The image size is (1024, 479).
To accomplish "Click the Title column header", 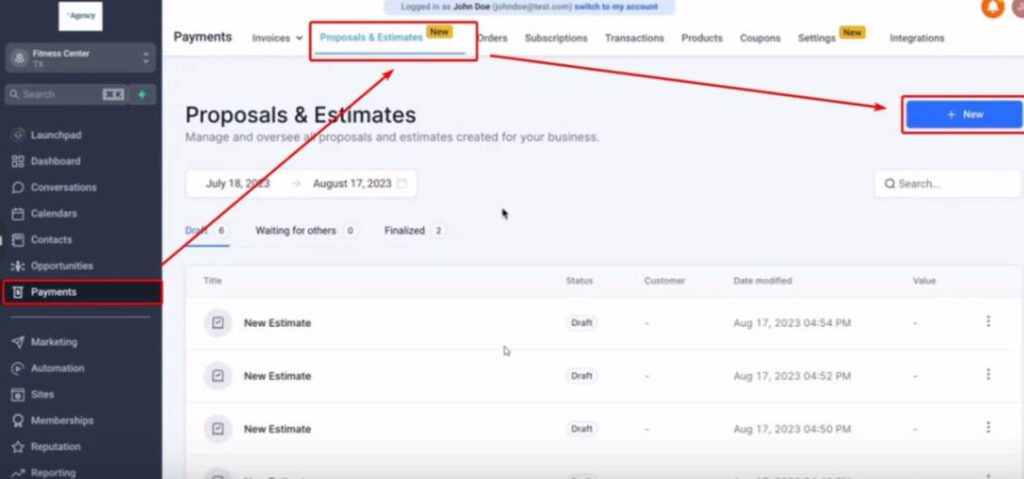I will pos(212,280).
